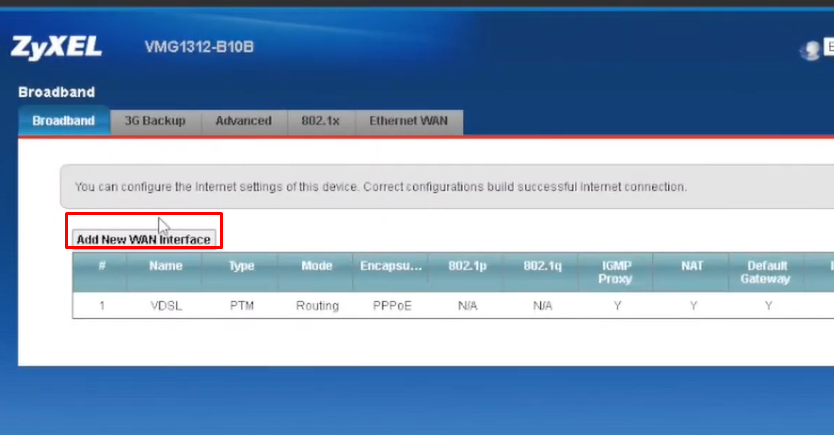Click the IGMP Proxy column header

(617, 272)
